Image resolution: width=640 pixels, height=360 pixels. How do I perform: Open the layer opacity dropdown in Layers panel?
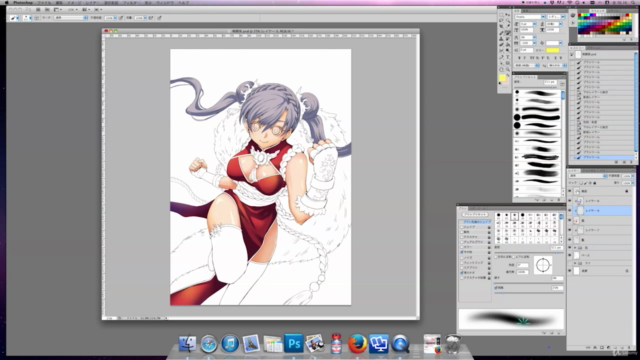633,176
